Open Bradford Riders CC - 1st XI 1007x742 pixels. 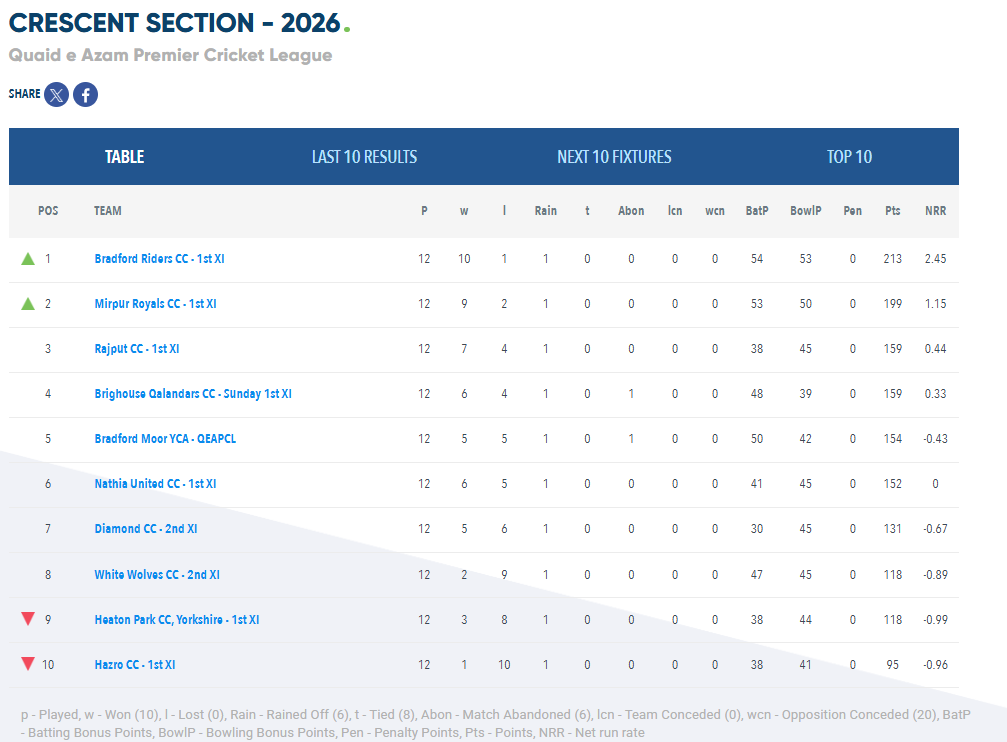pos(159,259)
